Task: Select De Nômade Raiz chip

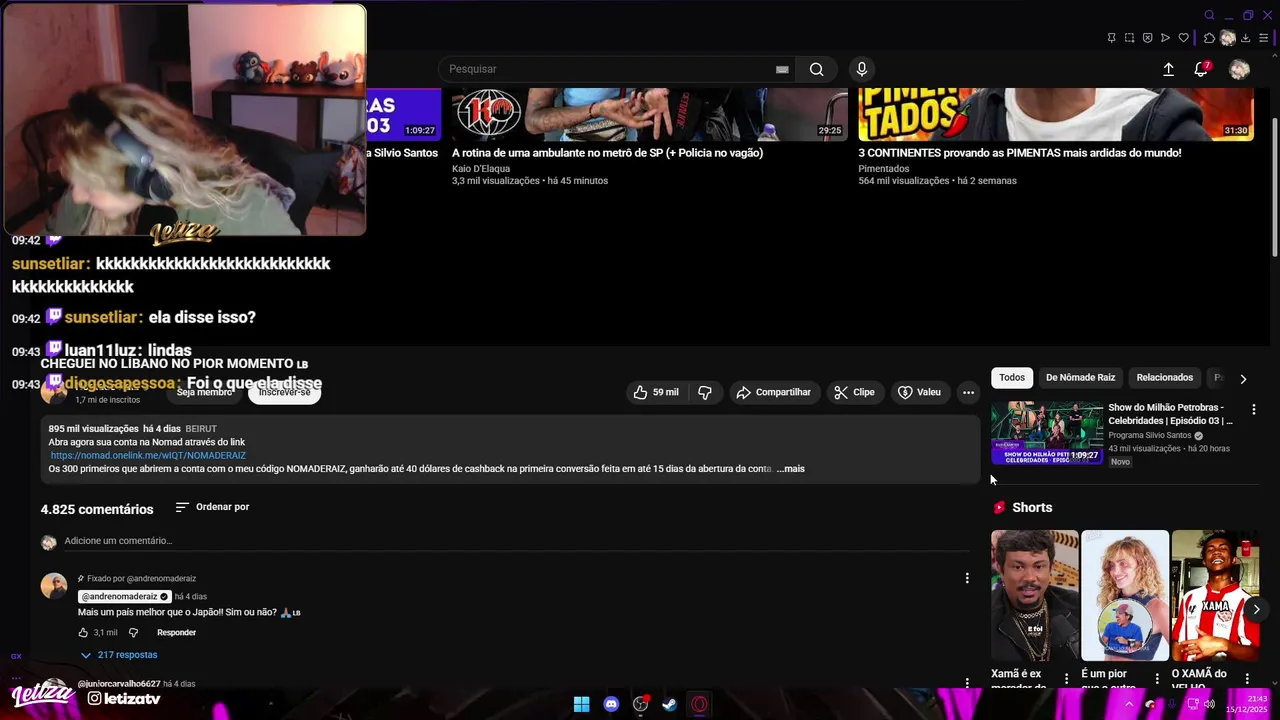Action: pyautogui.click(x=1080, y=378)
